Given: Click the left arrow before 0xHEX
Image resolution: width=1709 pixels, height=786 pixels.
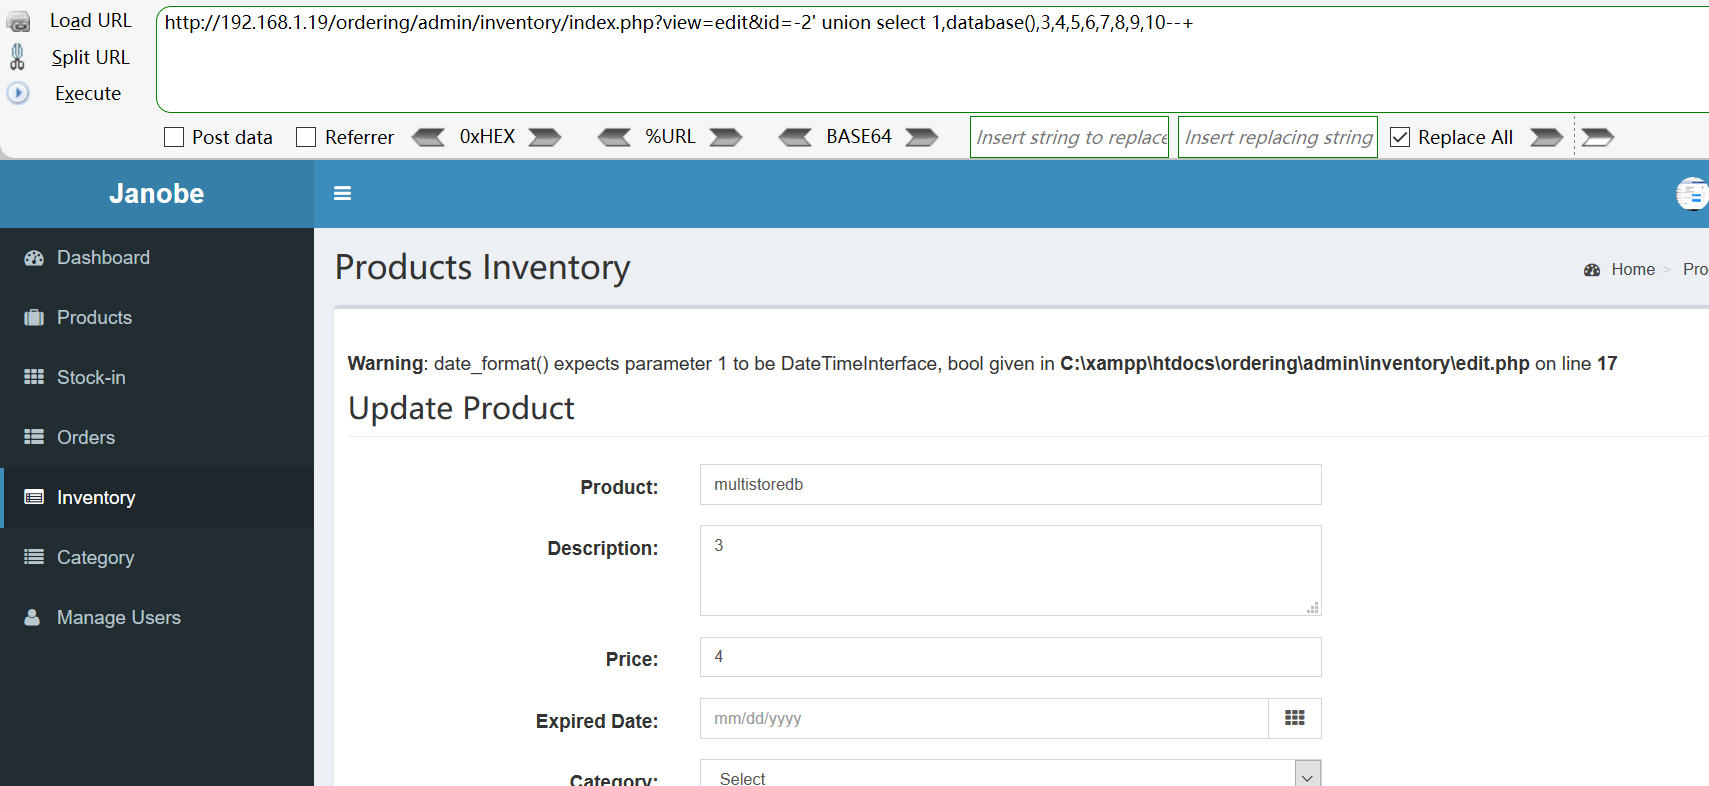Looking at the screenshot, I should point(428,137).
